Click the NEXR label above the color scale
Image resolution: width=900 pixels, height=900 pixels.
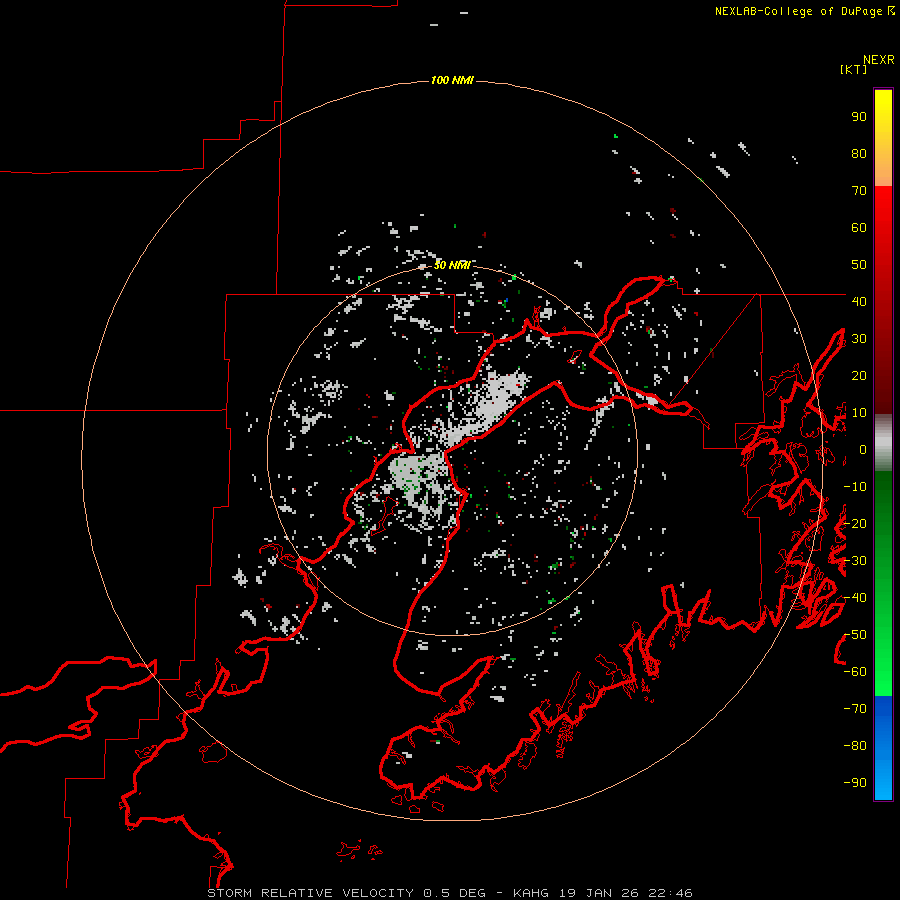878,60
